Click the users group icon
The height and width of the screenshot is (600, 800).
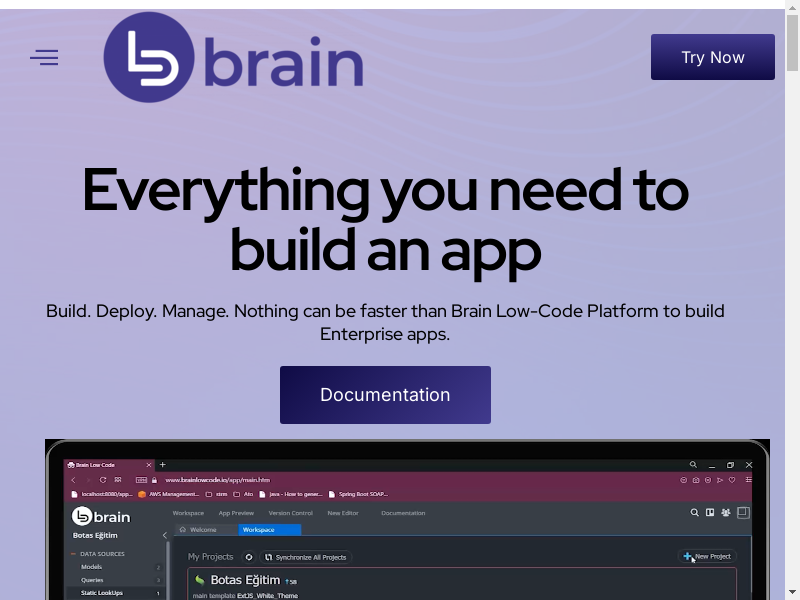[x=725, y=513]
